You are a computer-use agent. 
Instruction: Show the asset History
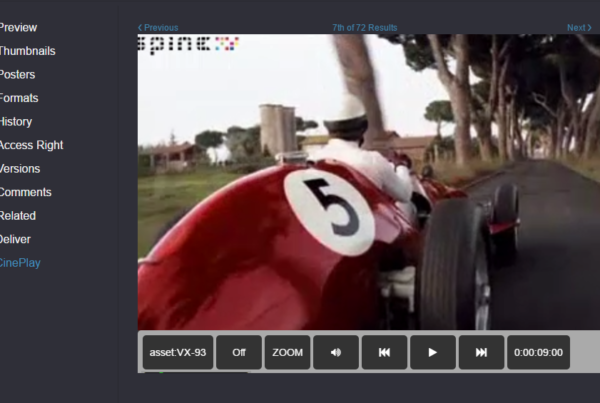pos(16,122)
